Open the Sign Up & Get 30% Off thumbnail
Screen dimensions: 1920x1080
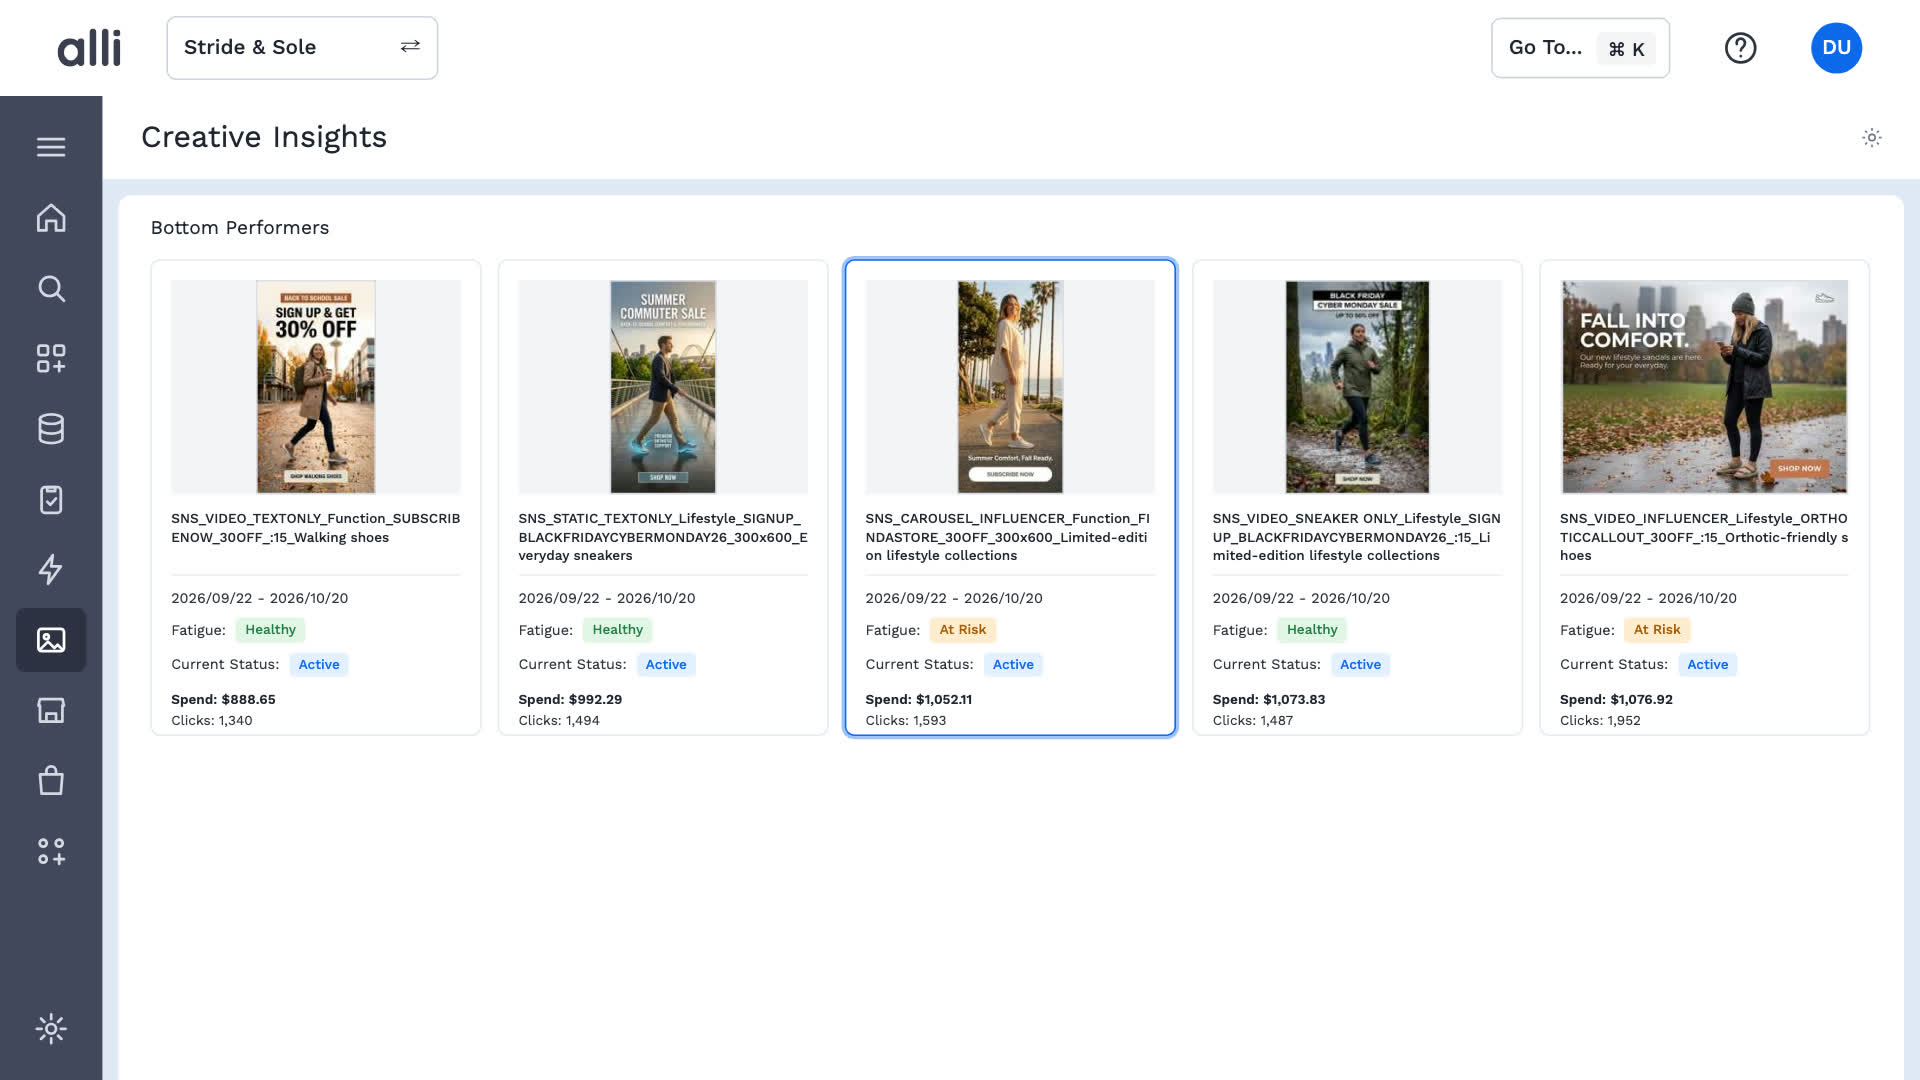[316, 387]
